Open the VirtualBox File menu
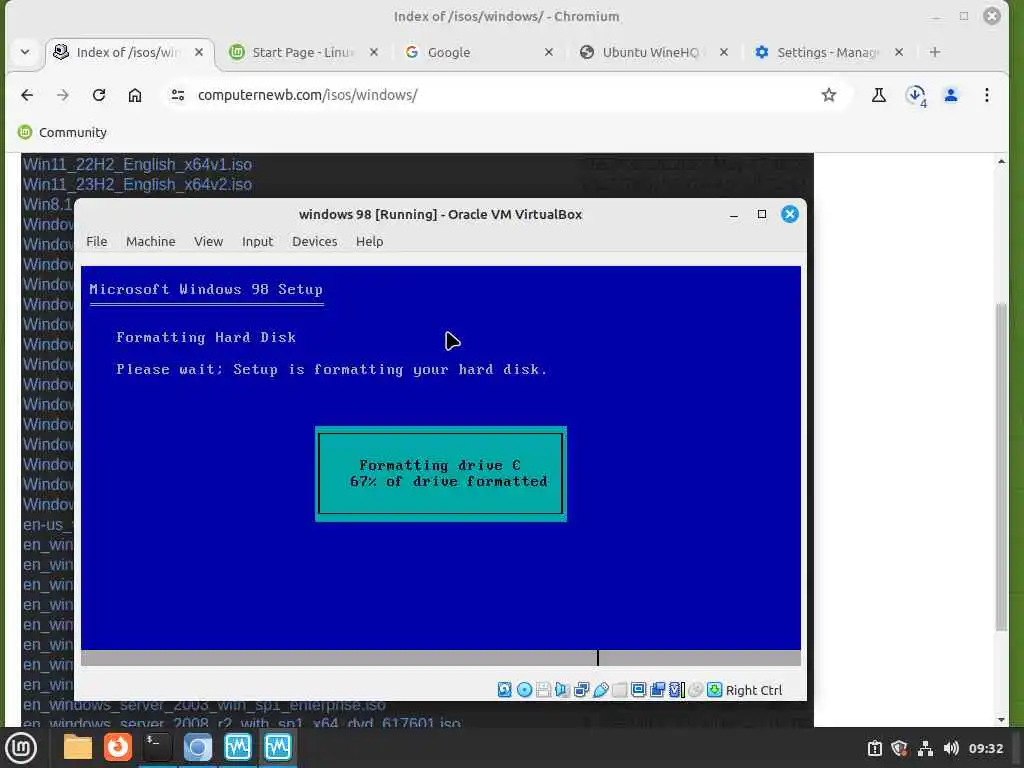This screenshot has width=1024, height=768. 97,242
